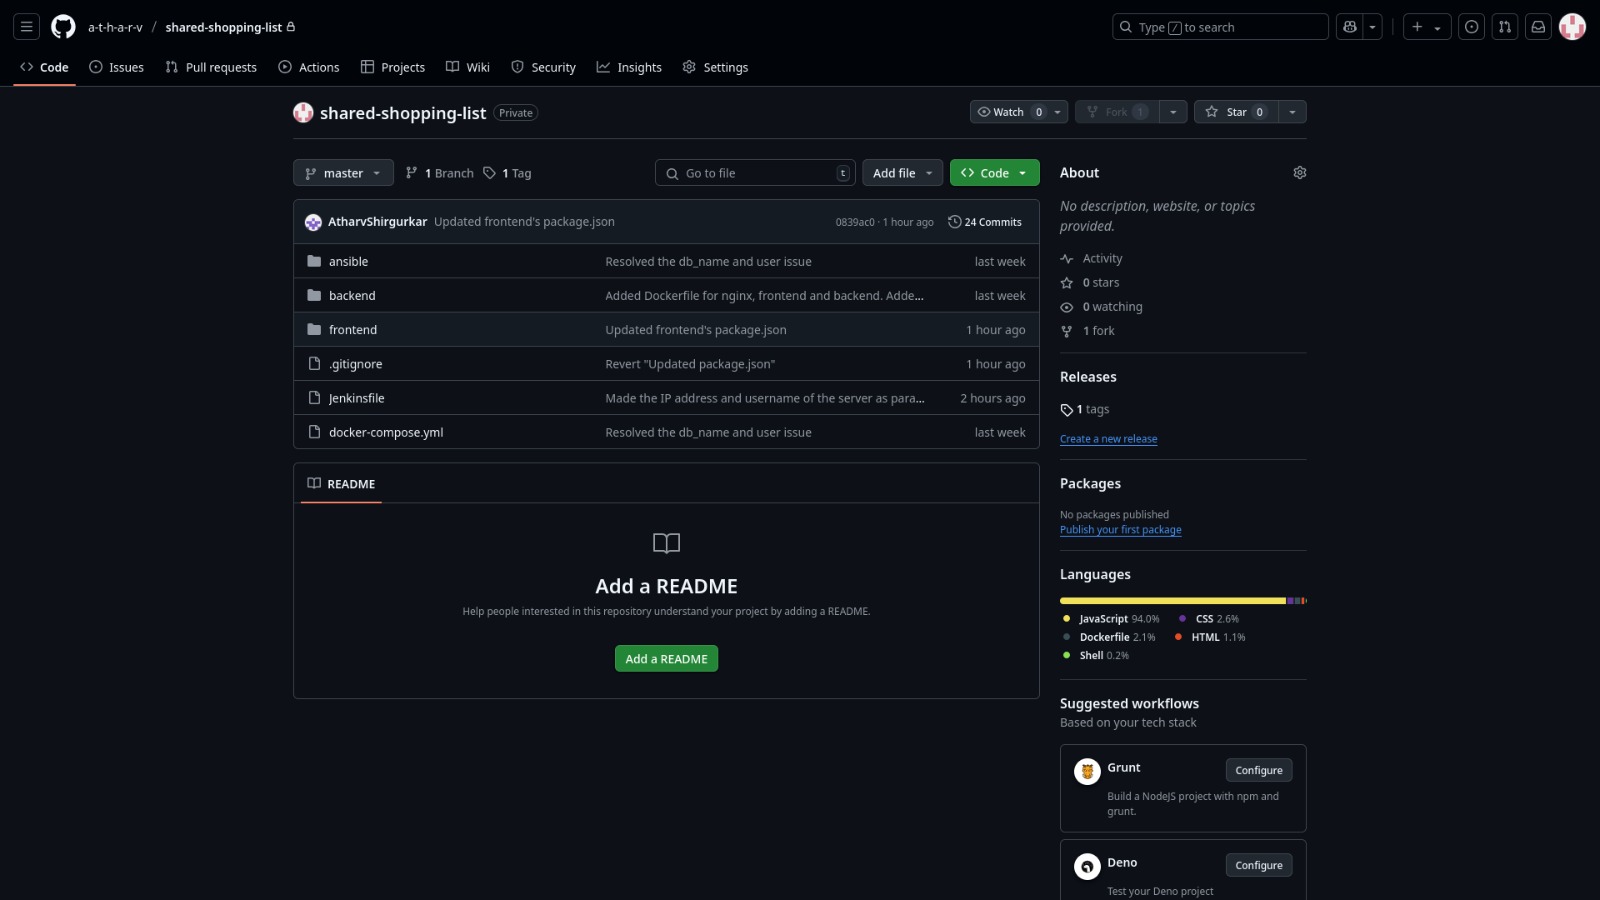1600x900 pixels.
Task: Expand the Fork options dropdown arrow
Action: click(x=1173, y=112)
